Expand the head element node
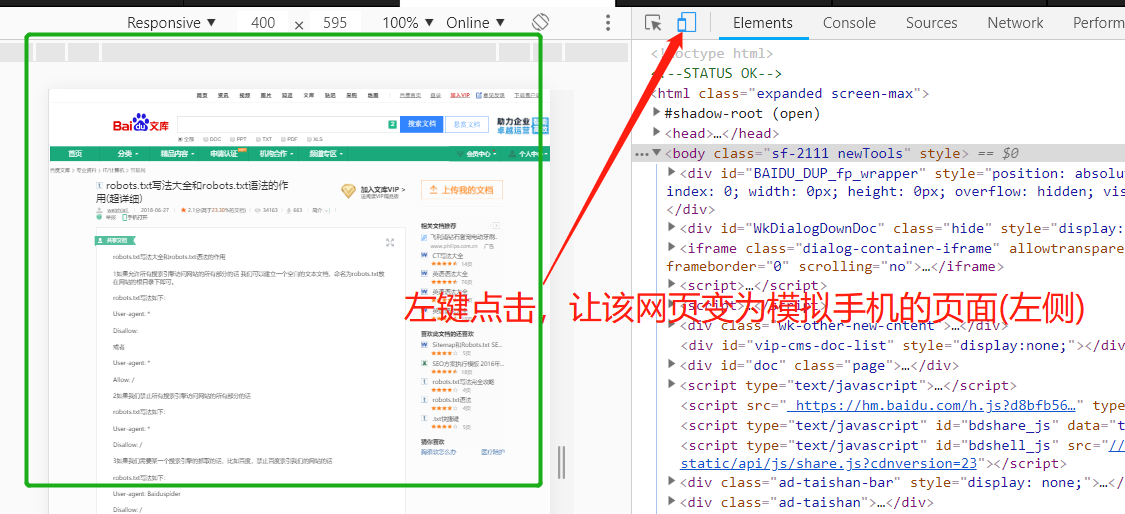This screenshot has width=1125, height=514. 657,133
